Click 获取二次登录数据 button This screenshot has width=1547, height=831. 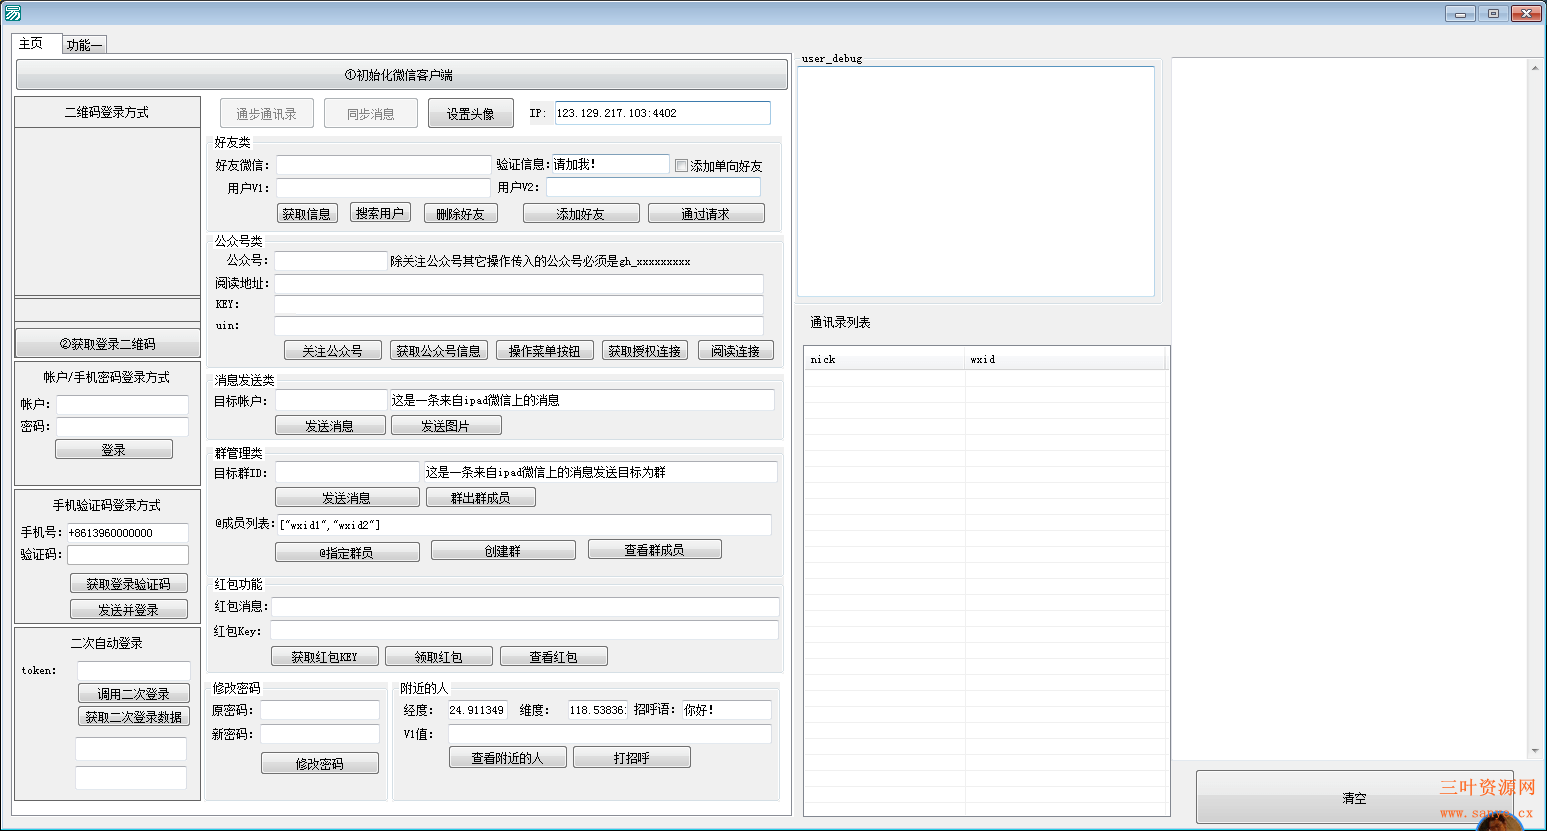134,716
